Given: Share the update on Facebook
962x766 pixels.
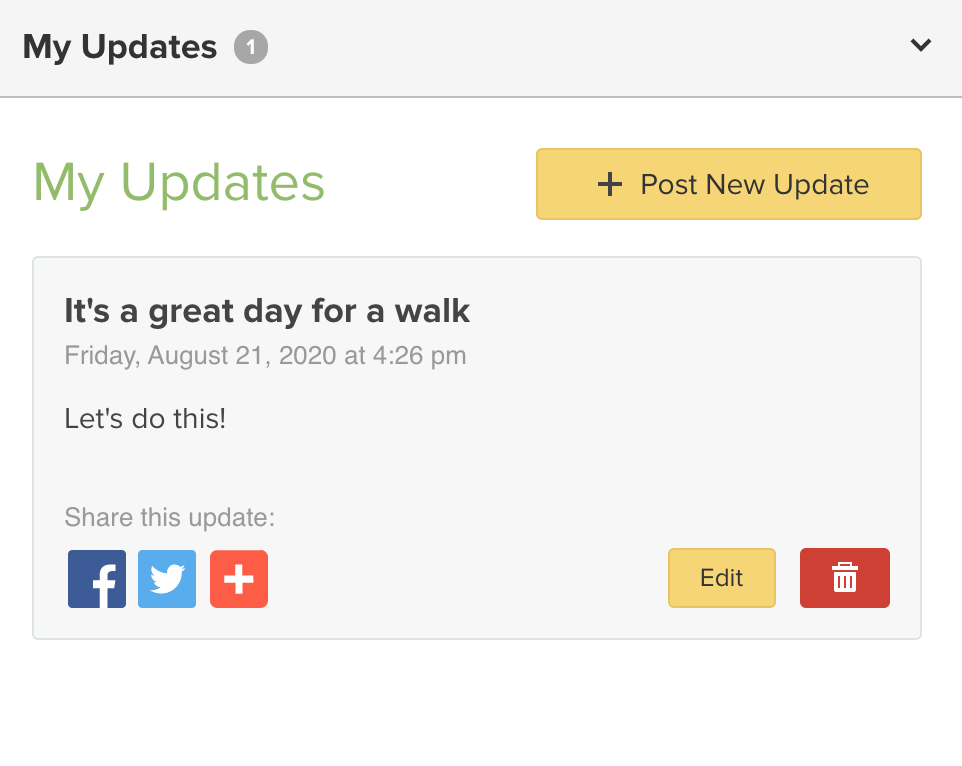Looking at the screenshot, I should click(97, 579).
